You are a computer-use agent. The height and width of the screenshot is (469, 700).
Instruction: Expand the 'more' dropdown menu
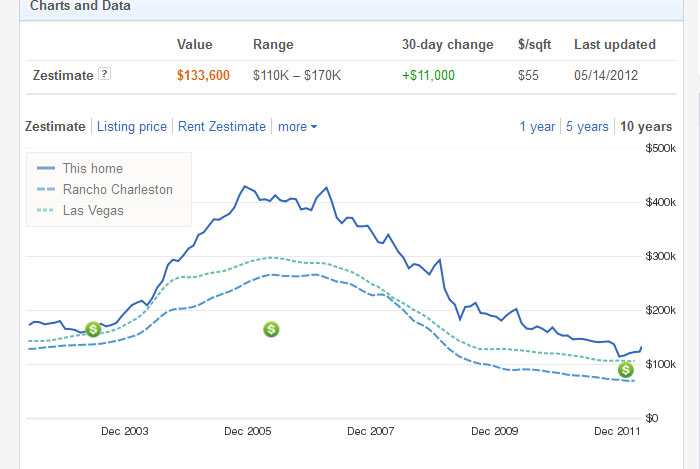pos(297,127)
